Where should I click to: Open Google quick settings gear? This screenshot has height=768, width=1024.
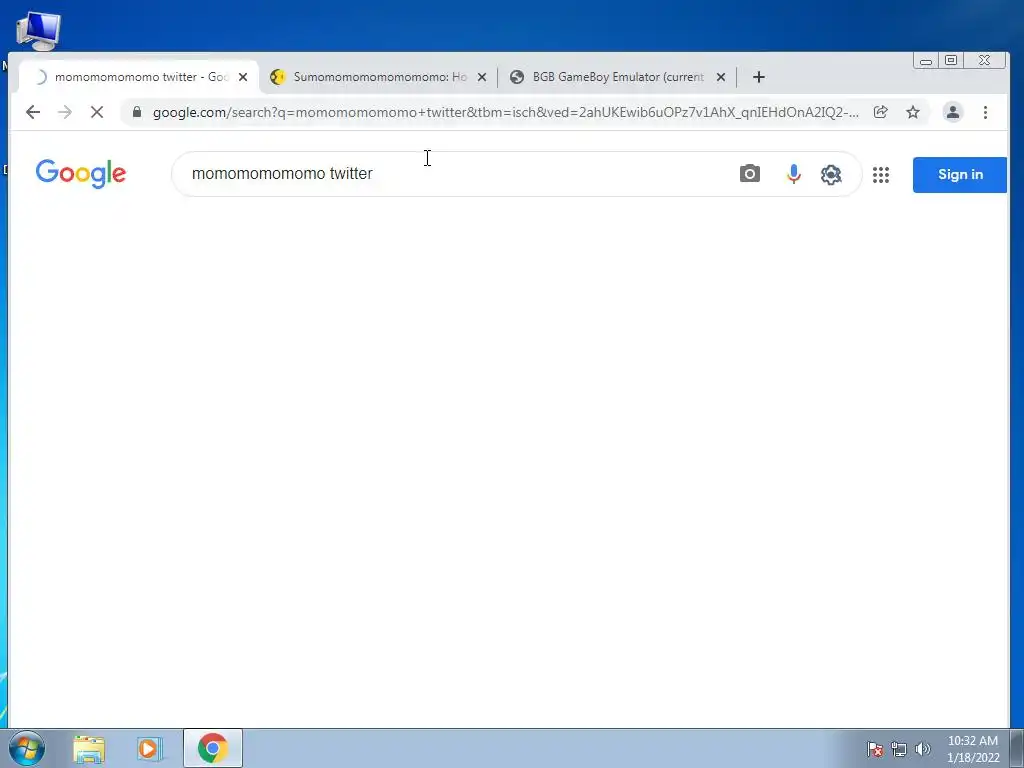tap(831, 174)
